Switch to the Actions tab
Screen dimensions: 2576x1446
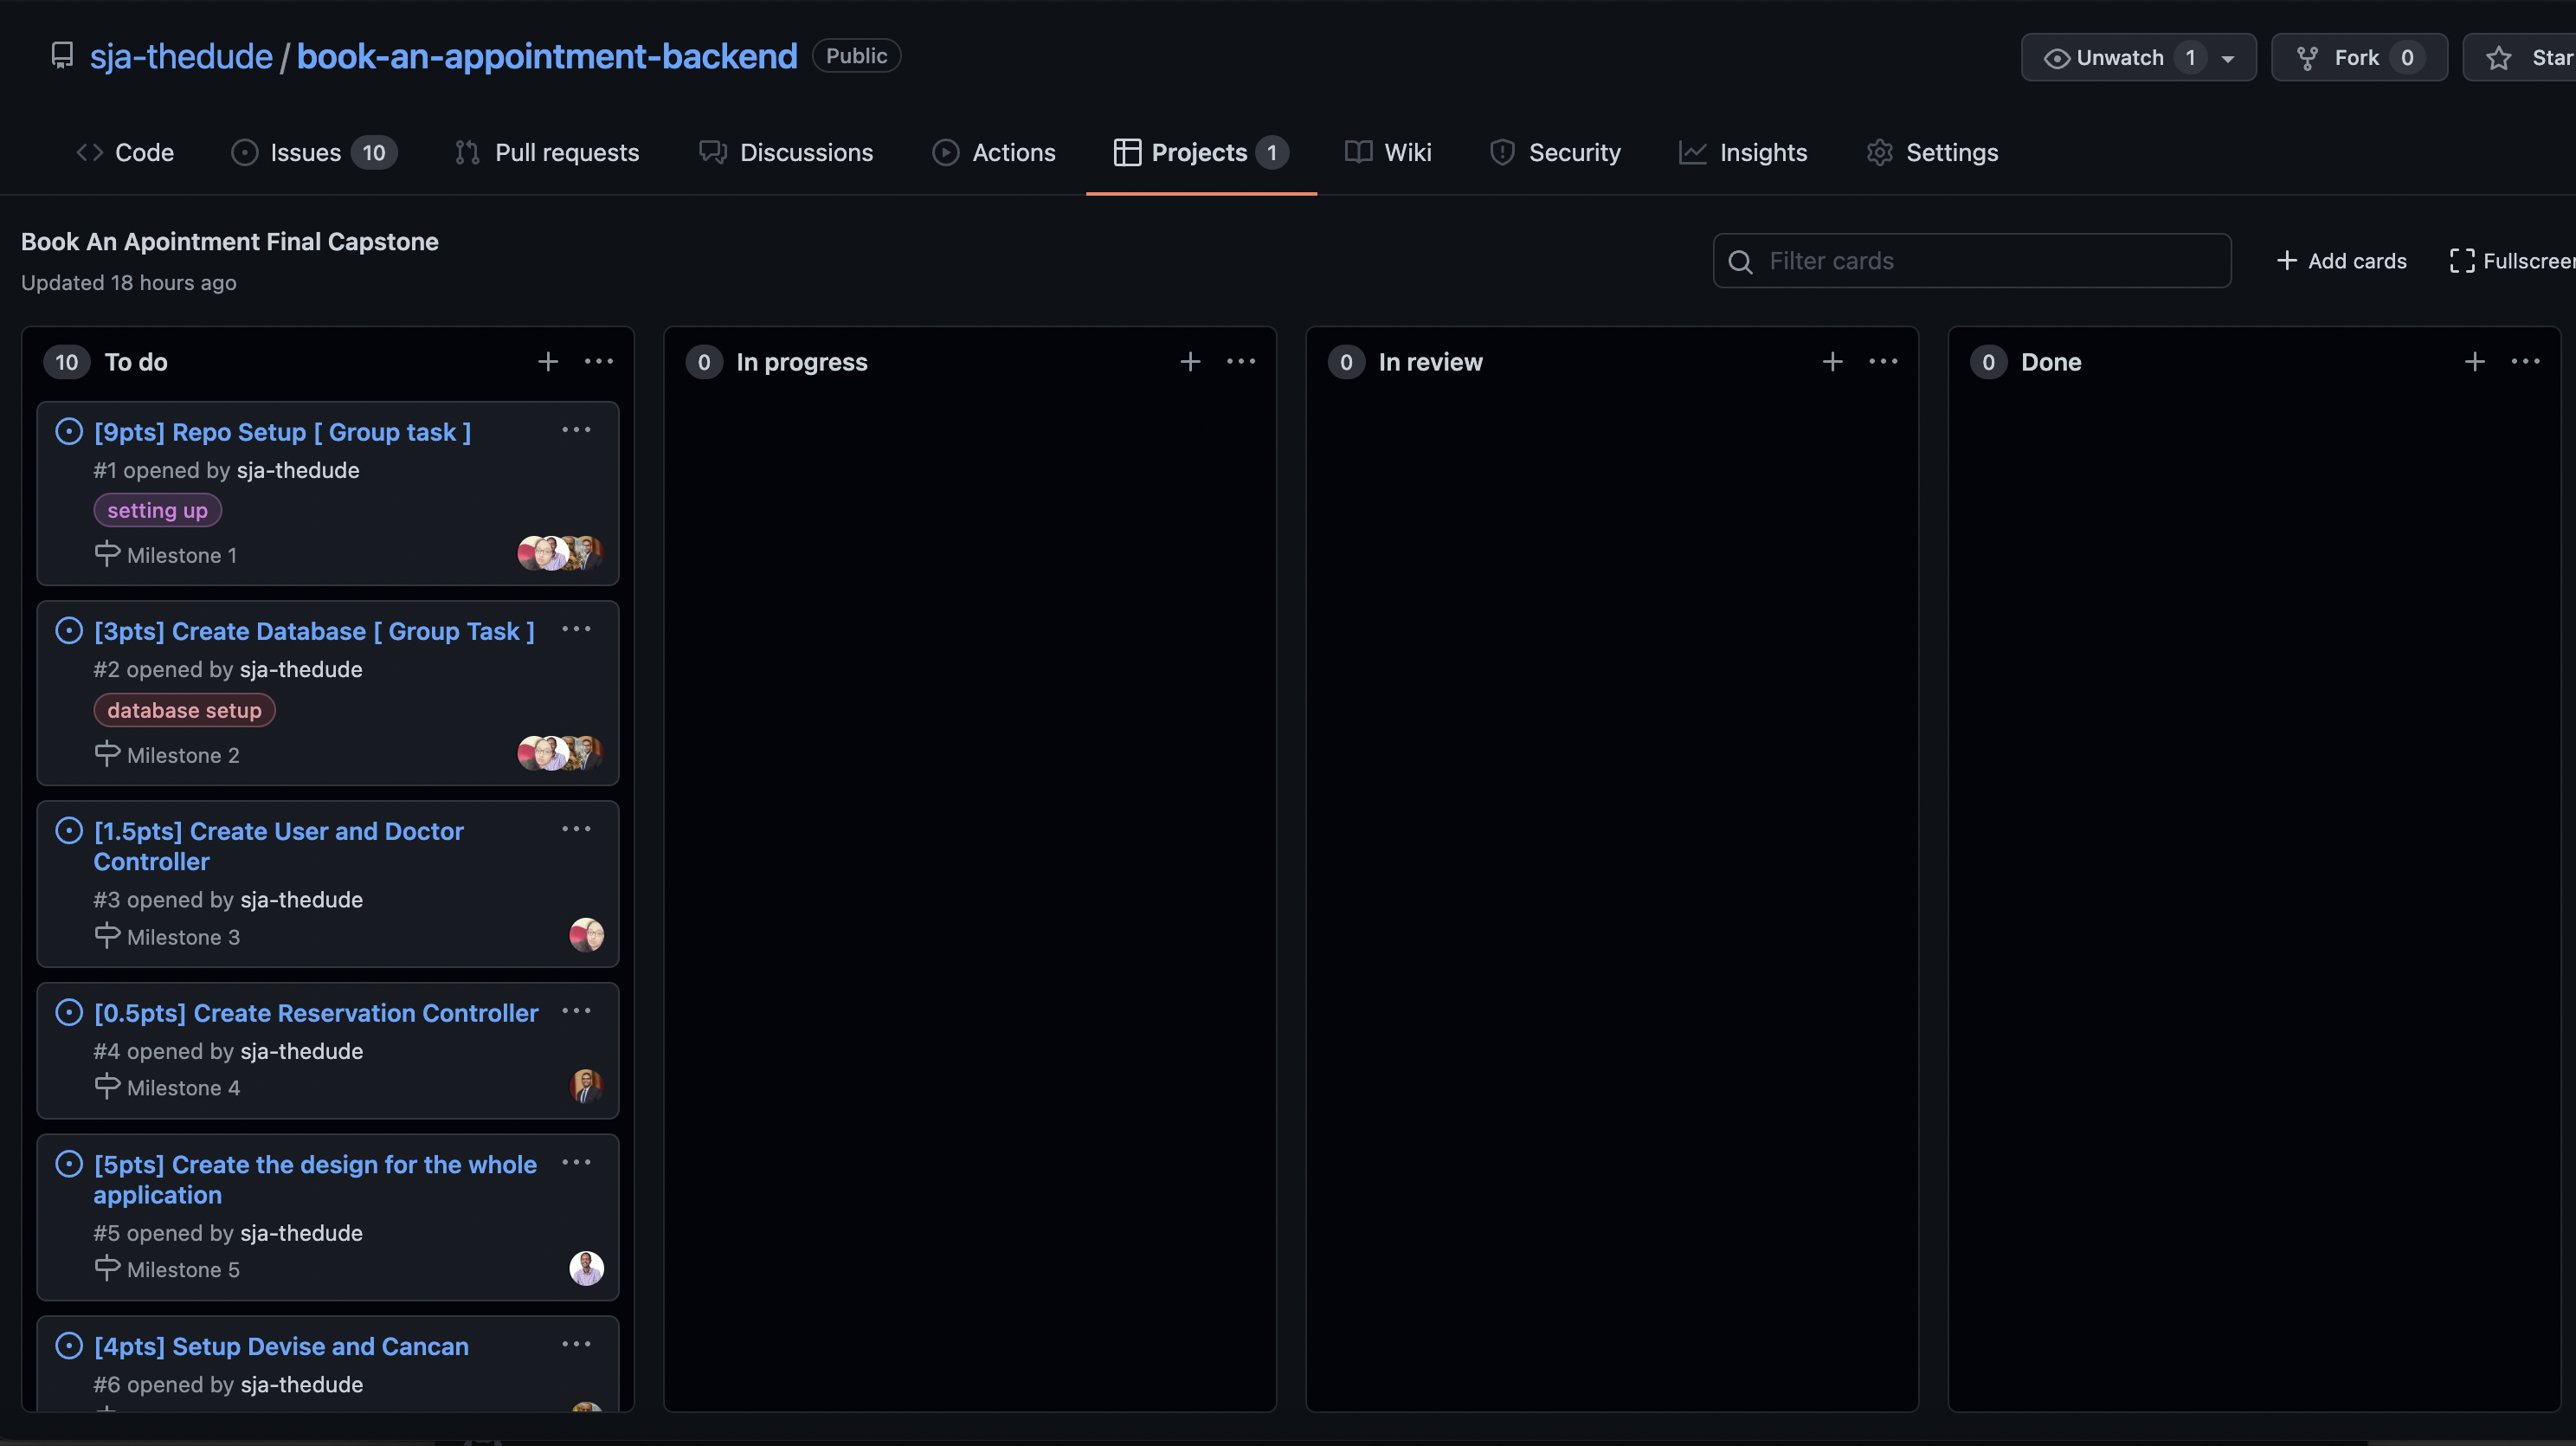(x=1013, y=152)
